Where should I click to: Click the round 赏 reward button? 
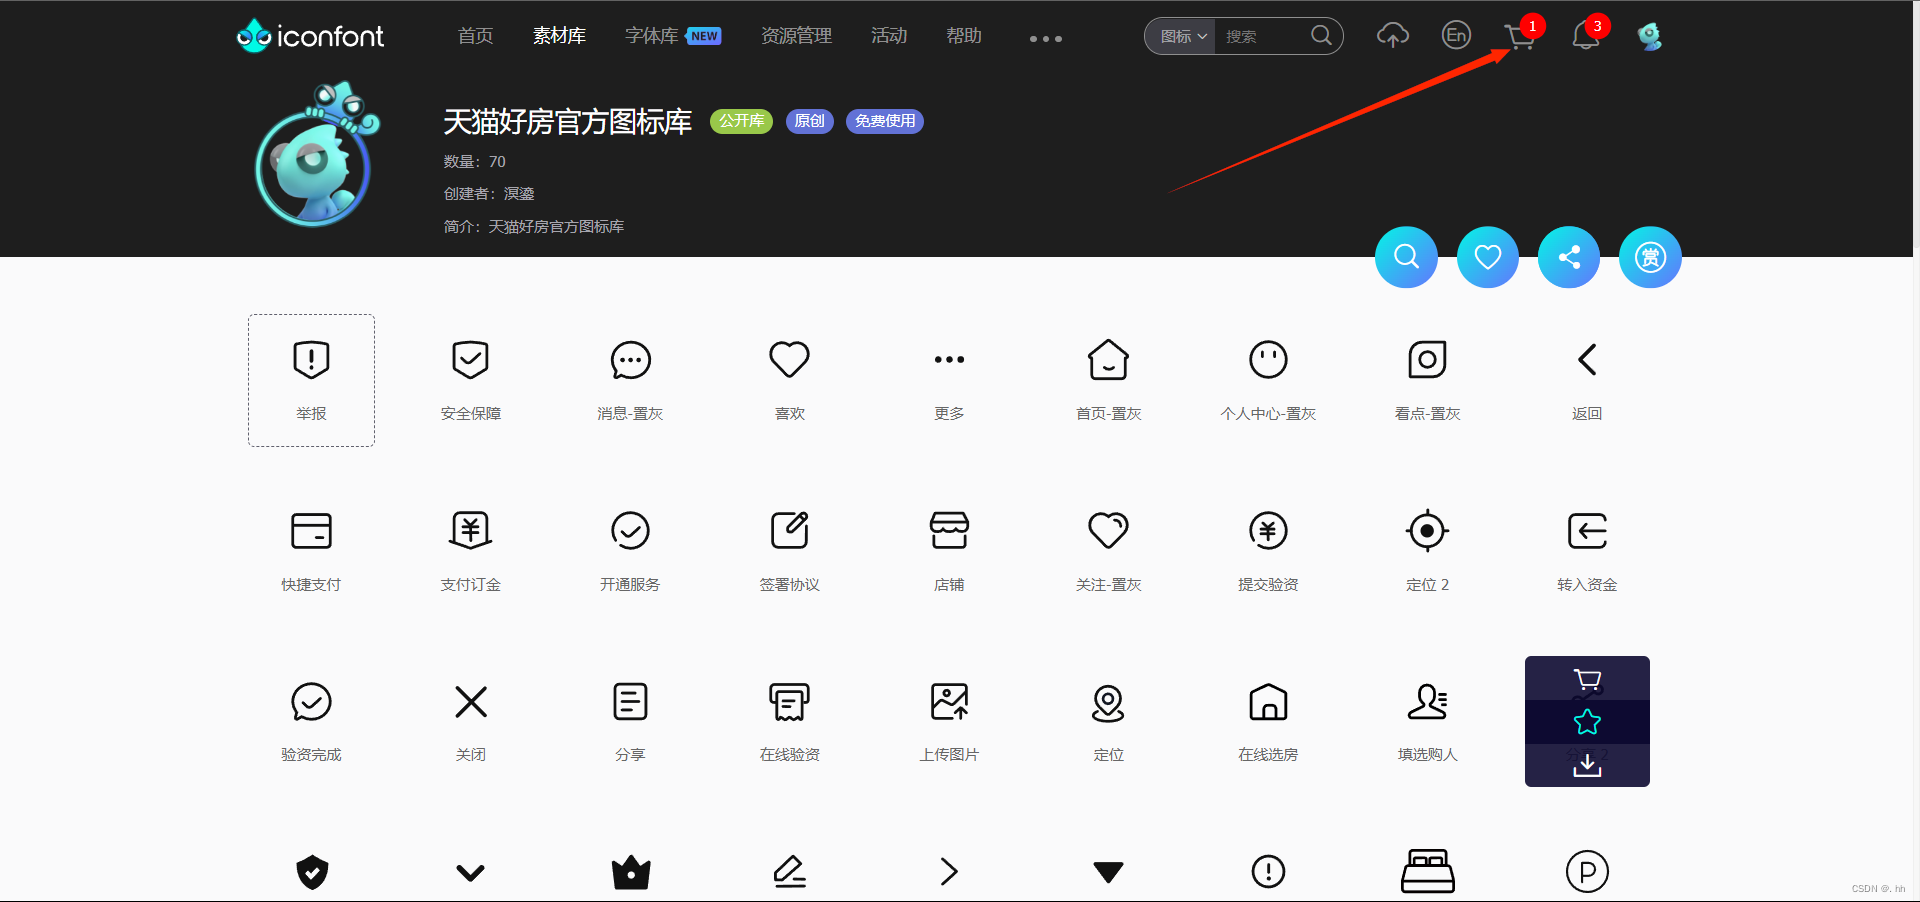(x=1650, y=257)
